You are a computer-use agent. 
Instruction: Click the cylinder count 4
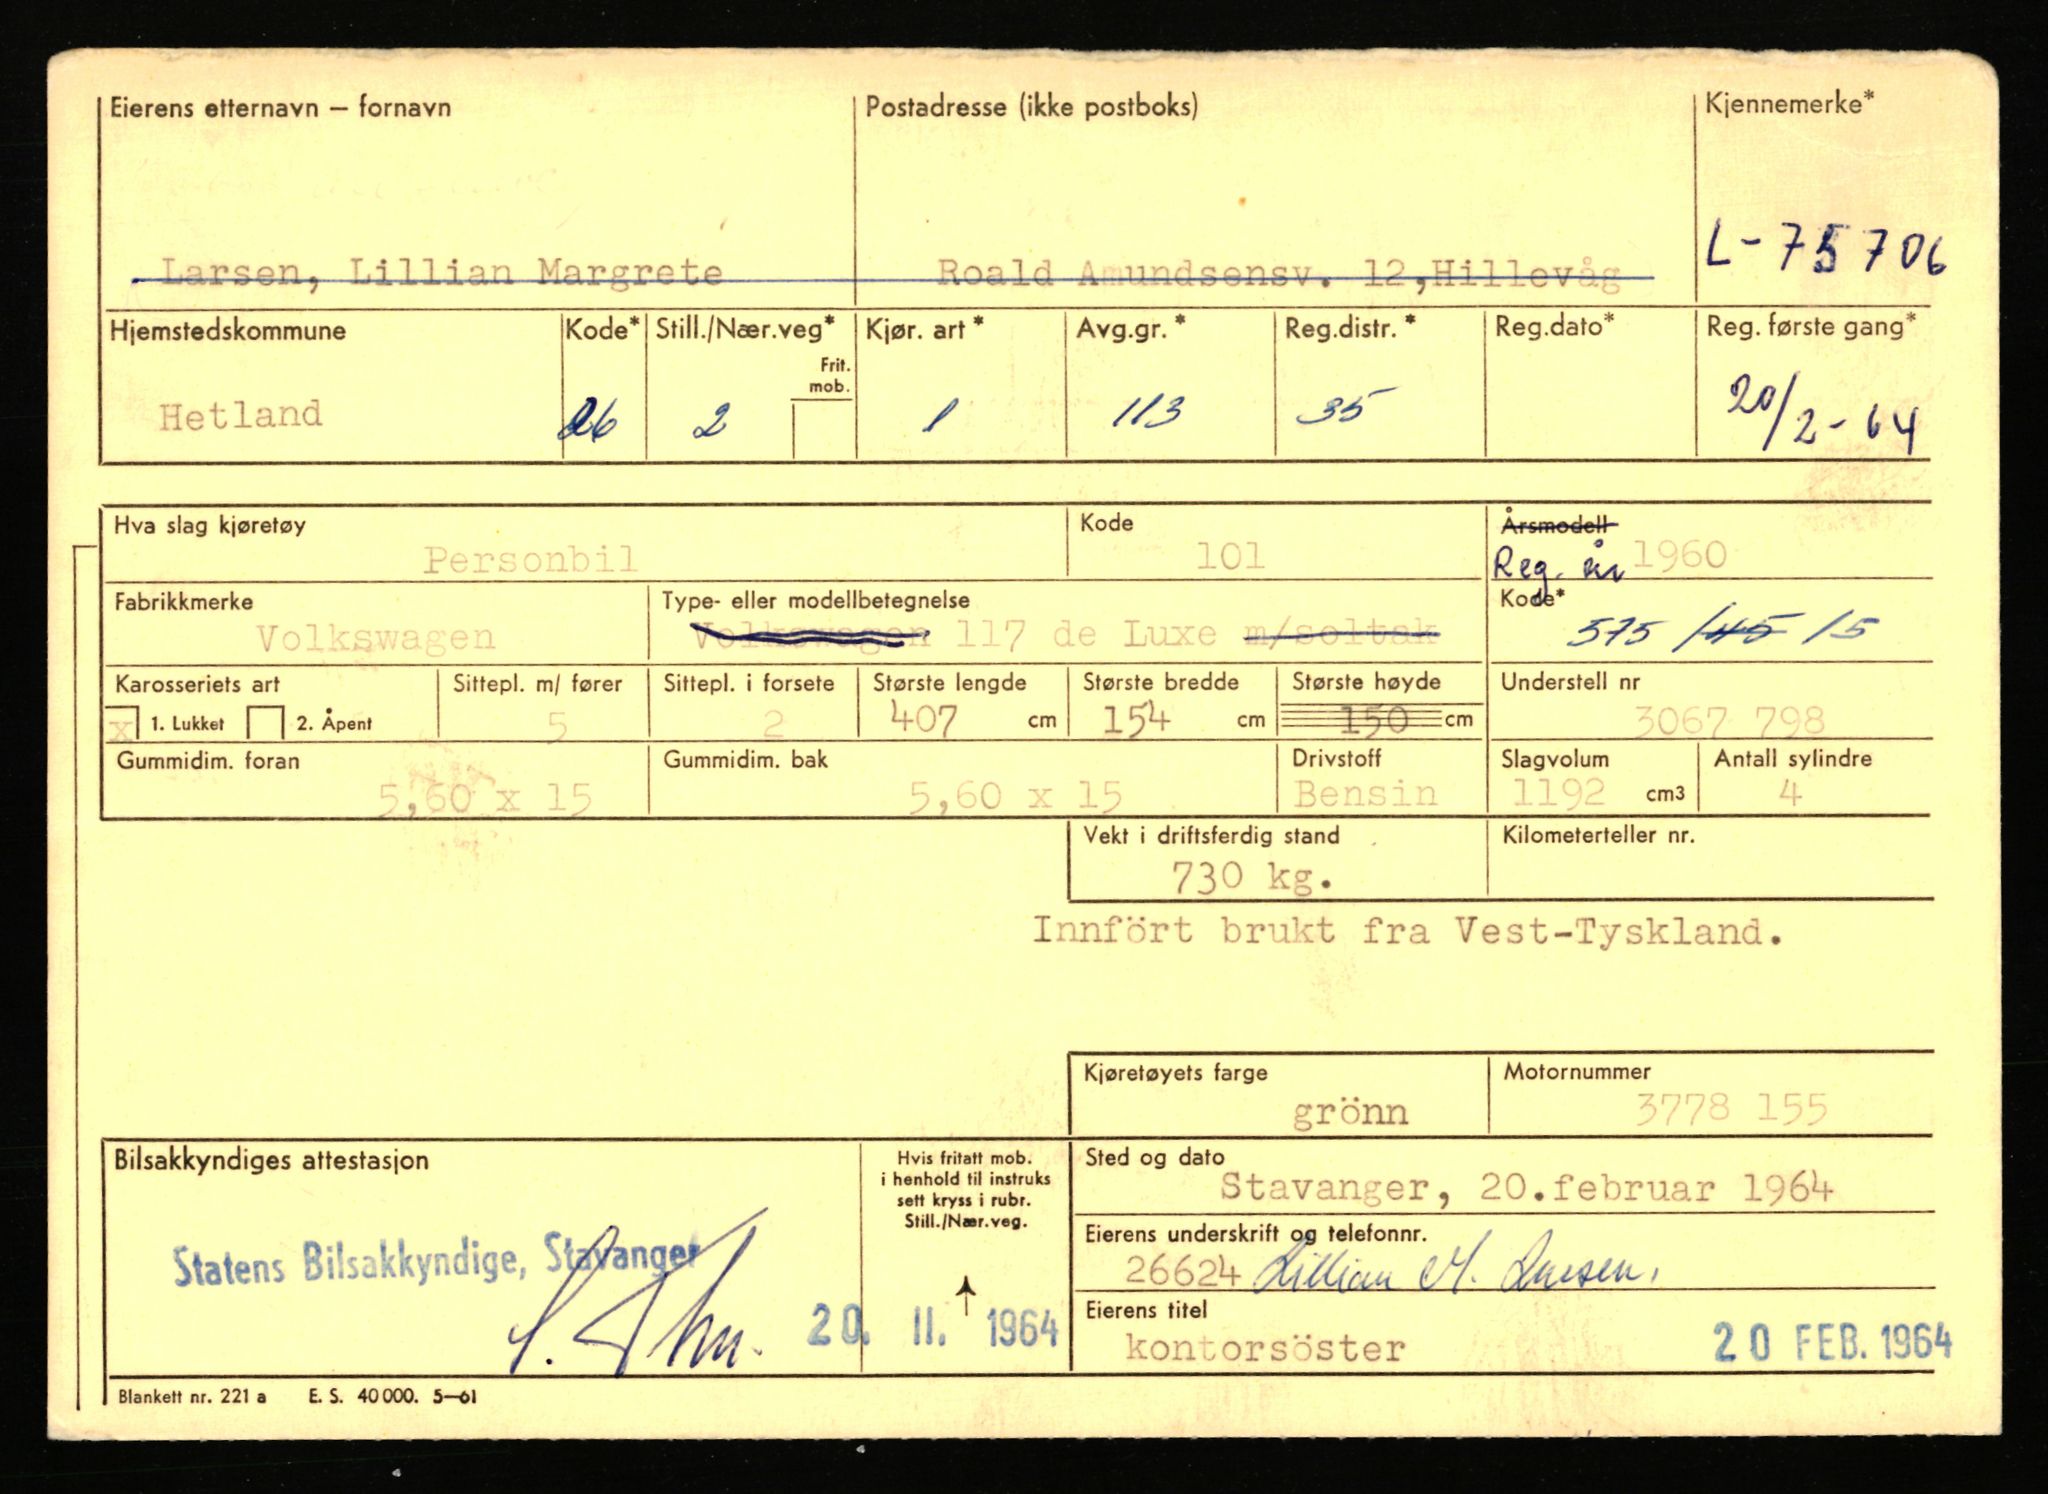(x=1790, y=794)
